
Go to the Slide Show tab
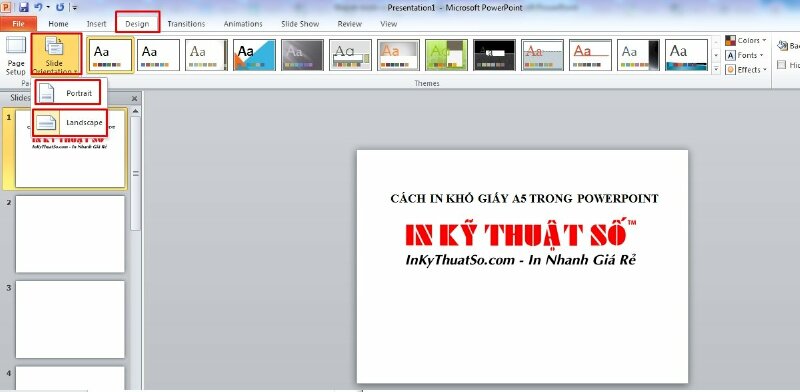click(x=300, y=23)
